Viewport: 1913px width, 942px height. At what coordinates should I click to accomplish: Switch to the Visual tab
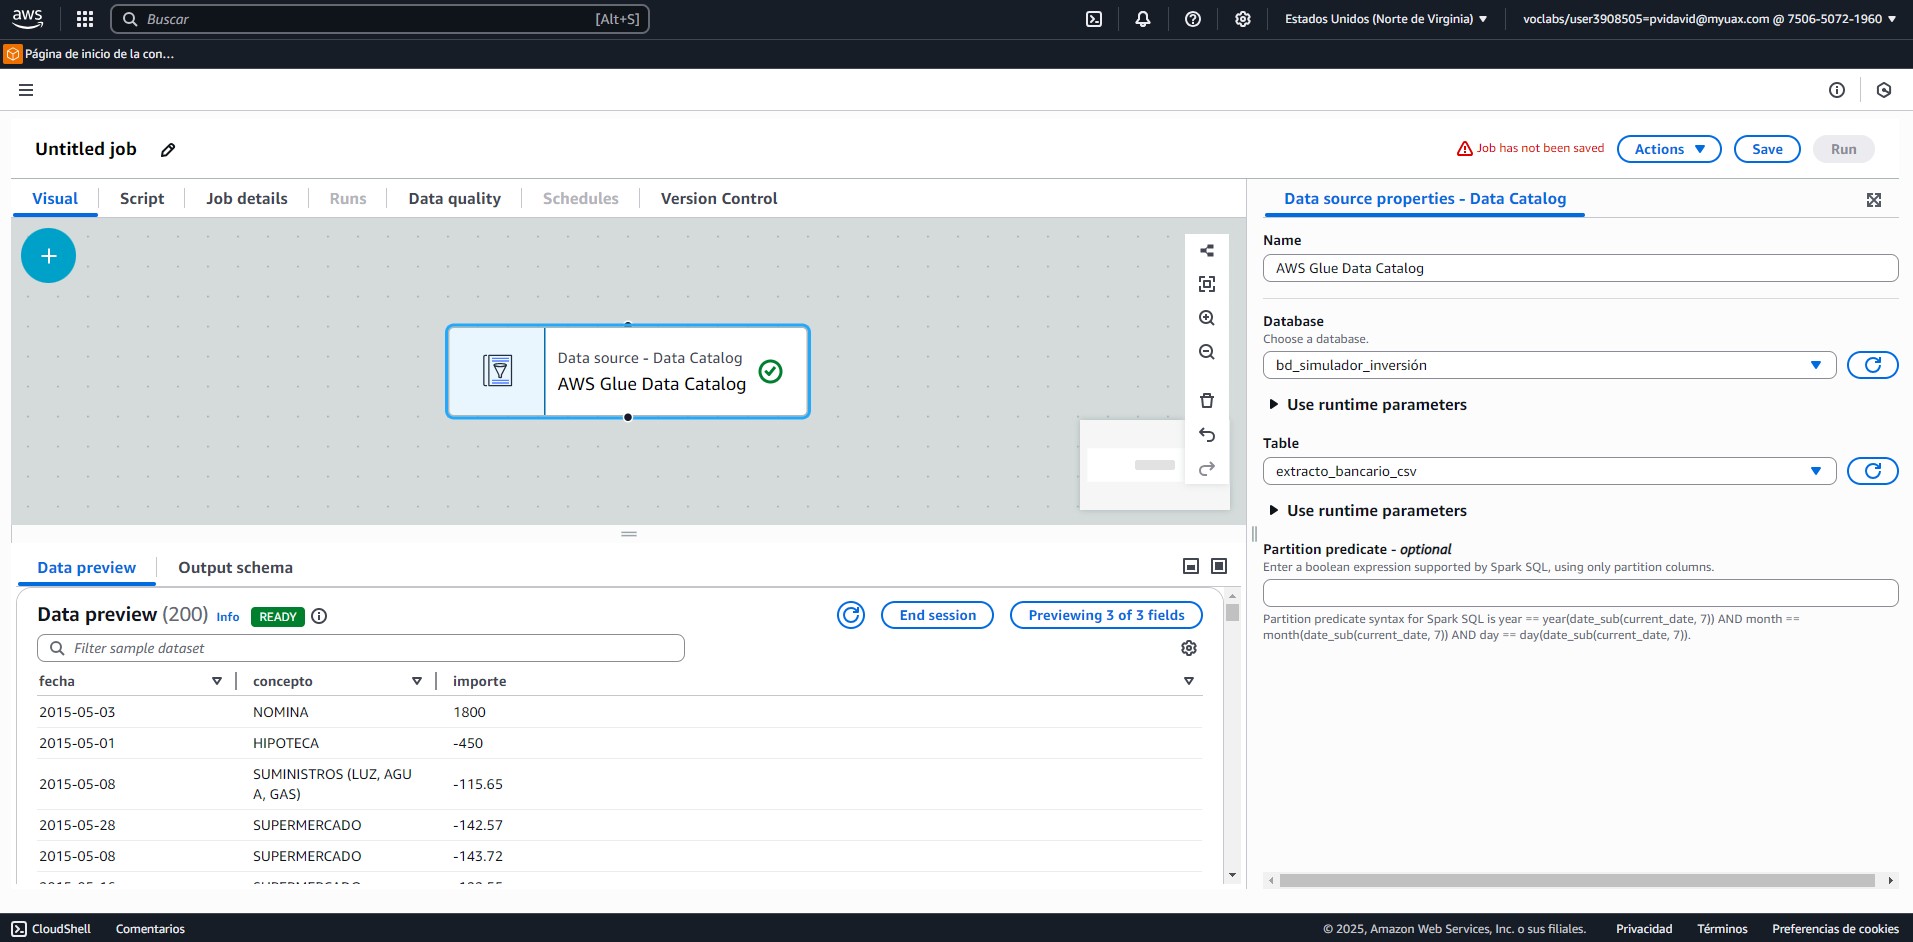point(55,199)
